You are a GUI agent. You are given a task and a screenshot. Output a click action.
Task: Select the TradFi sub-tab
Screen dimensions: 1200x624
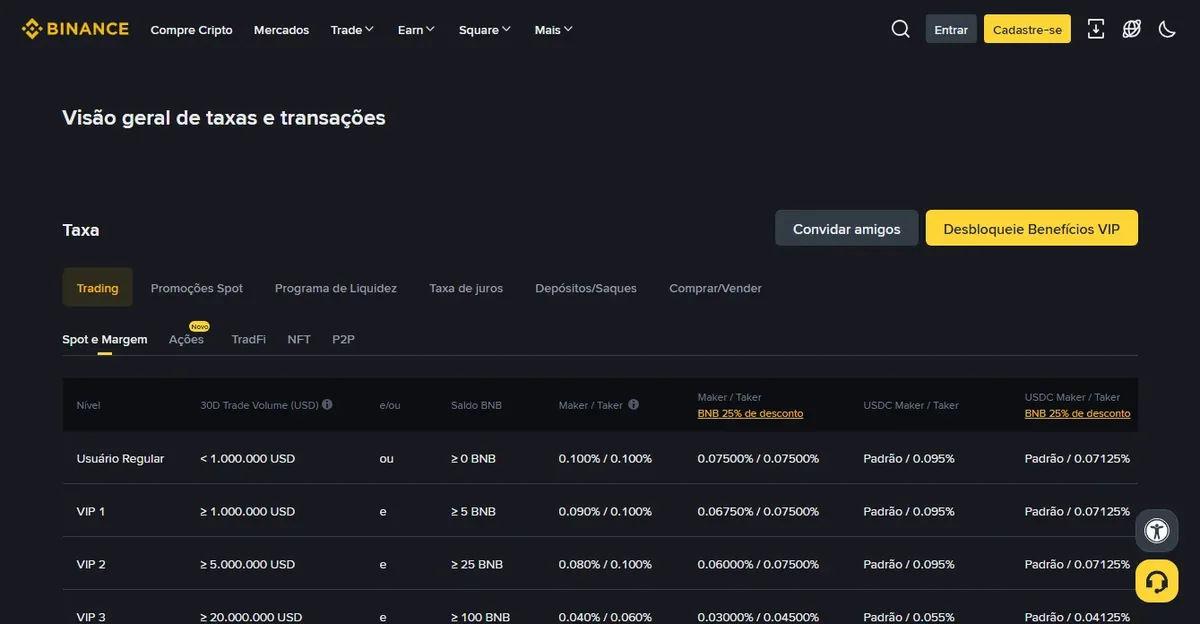[249, 339]
